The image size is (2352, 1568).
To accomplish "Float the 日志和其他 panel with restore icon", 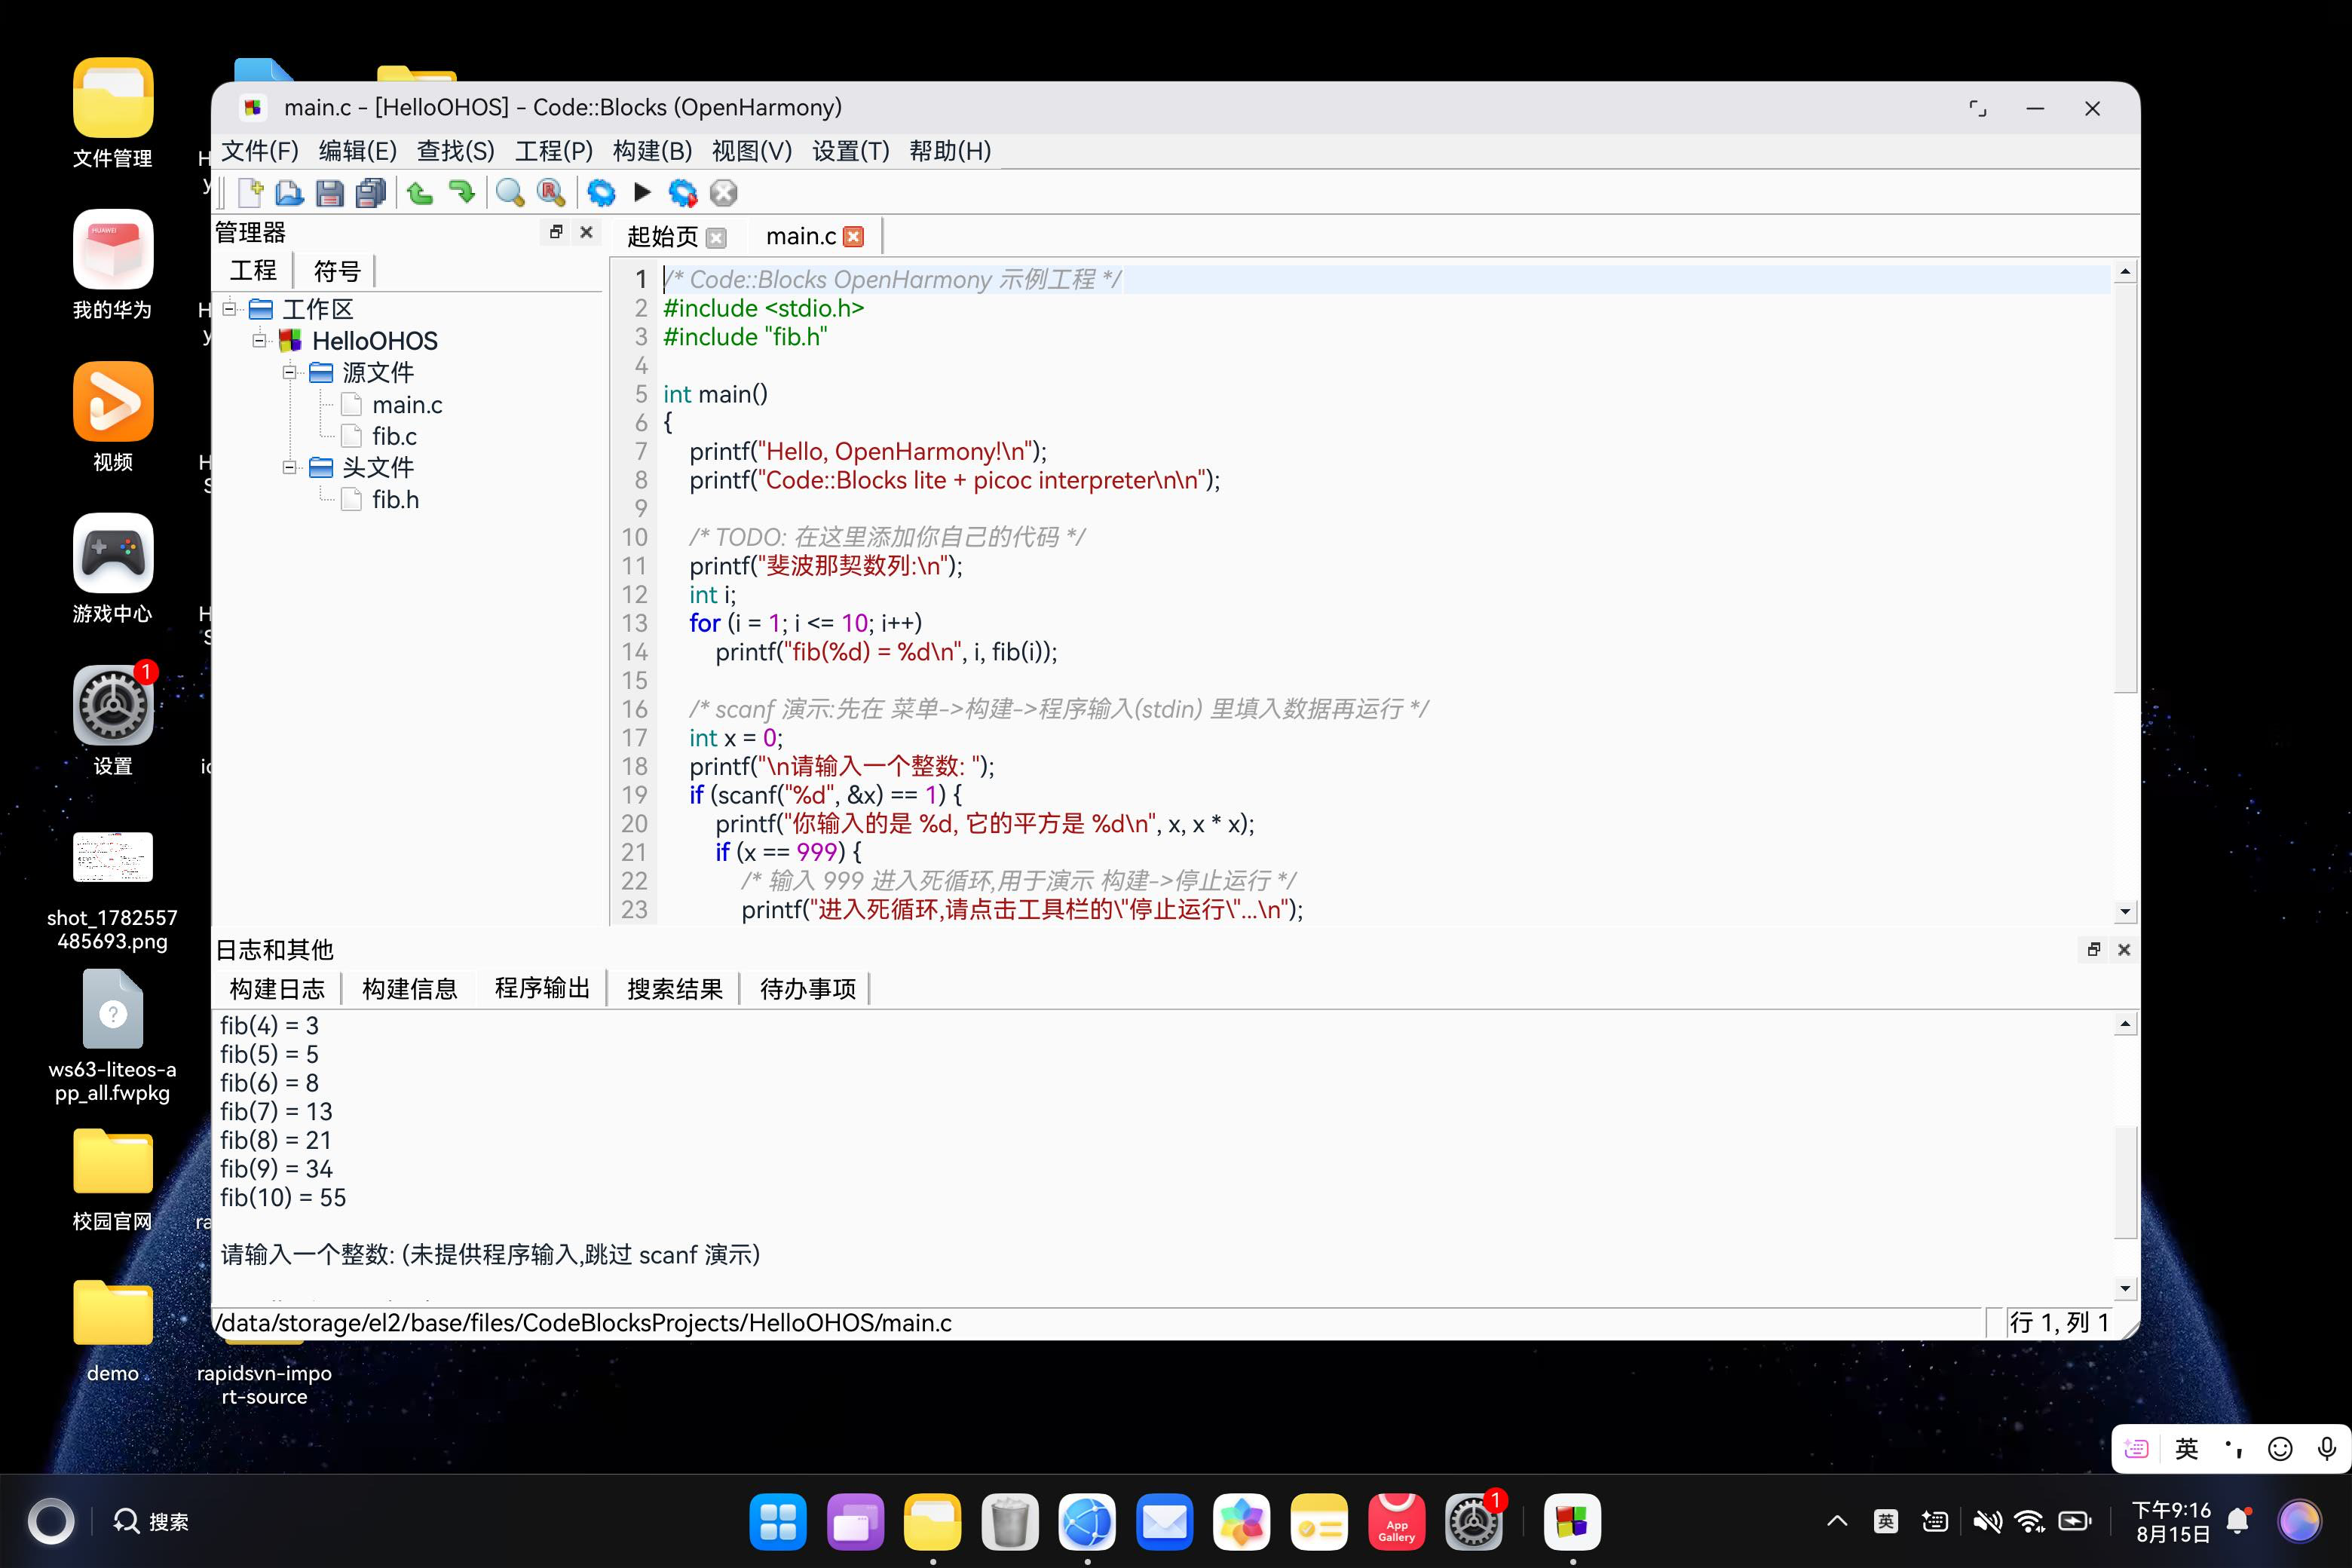I will [x=2094, y=949].
